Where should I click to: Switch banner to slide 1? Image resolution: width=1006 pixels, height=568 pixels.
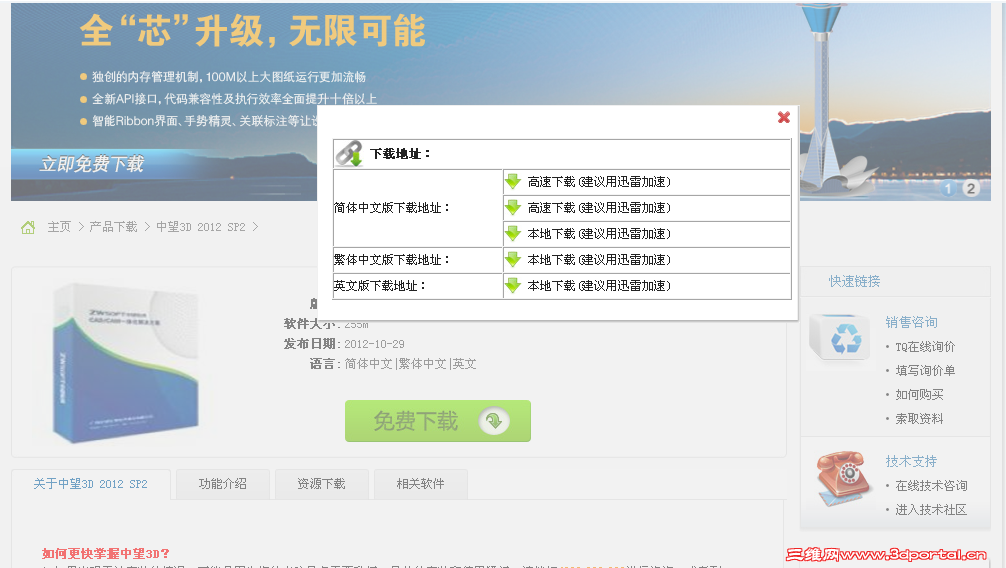(948, 189)
